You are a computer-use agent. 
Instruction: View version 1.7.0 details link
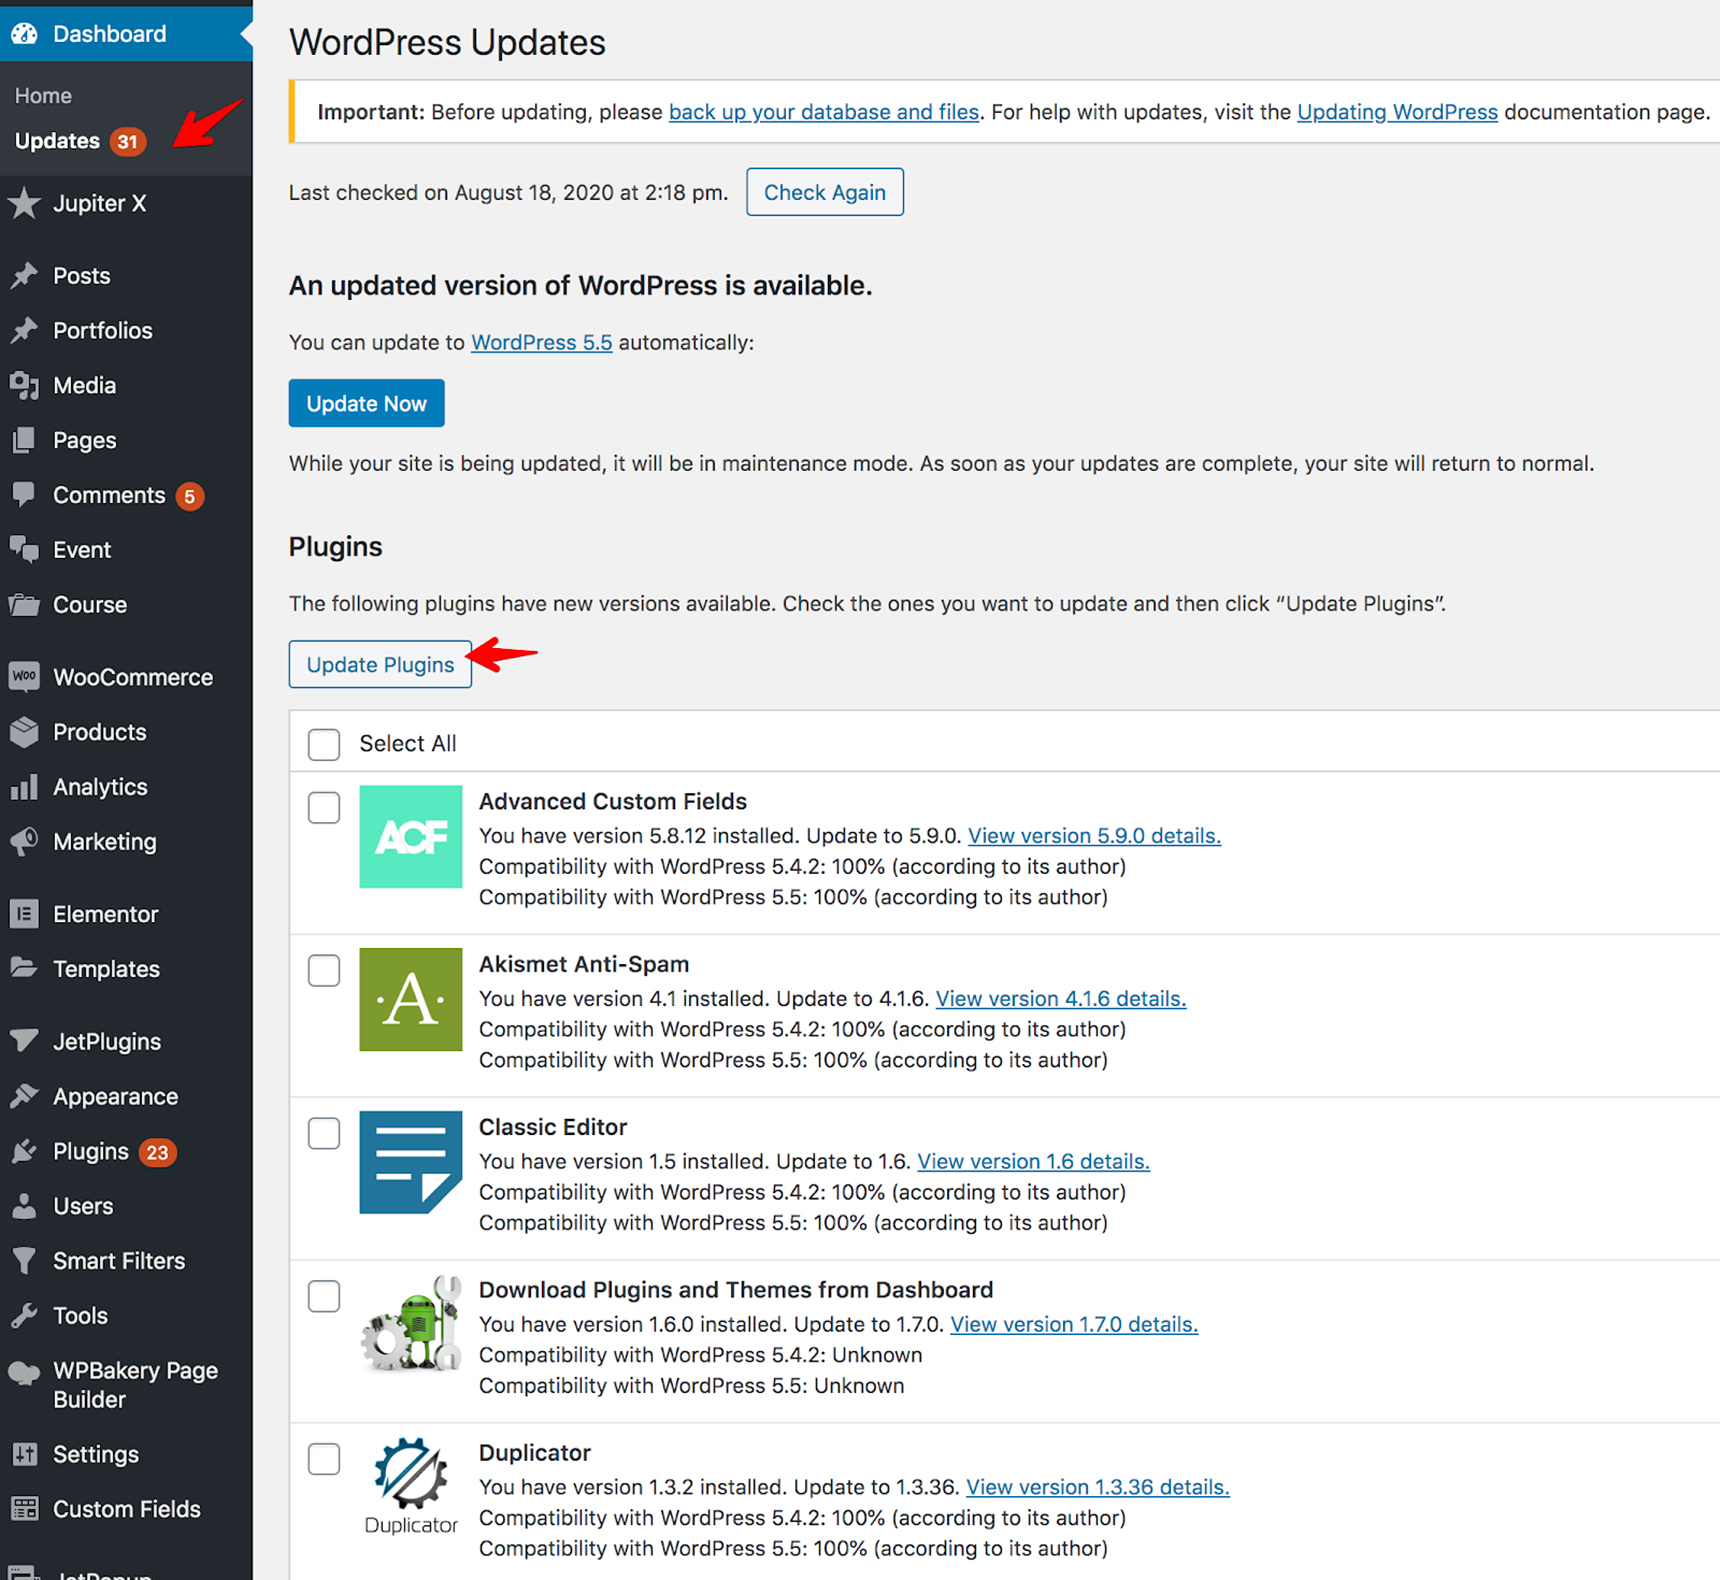[1074, 1325]
